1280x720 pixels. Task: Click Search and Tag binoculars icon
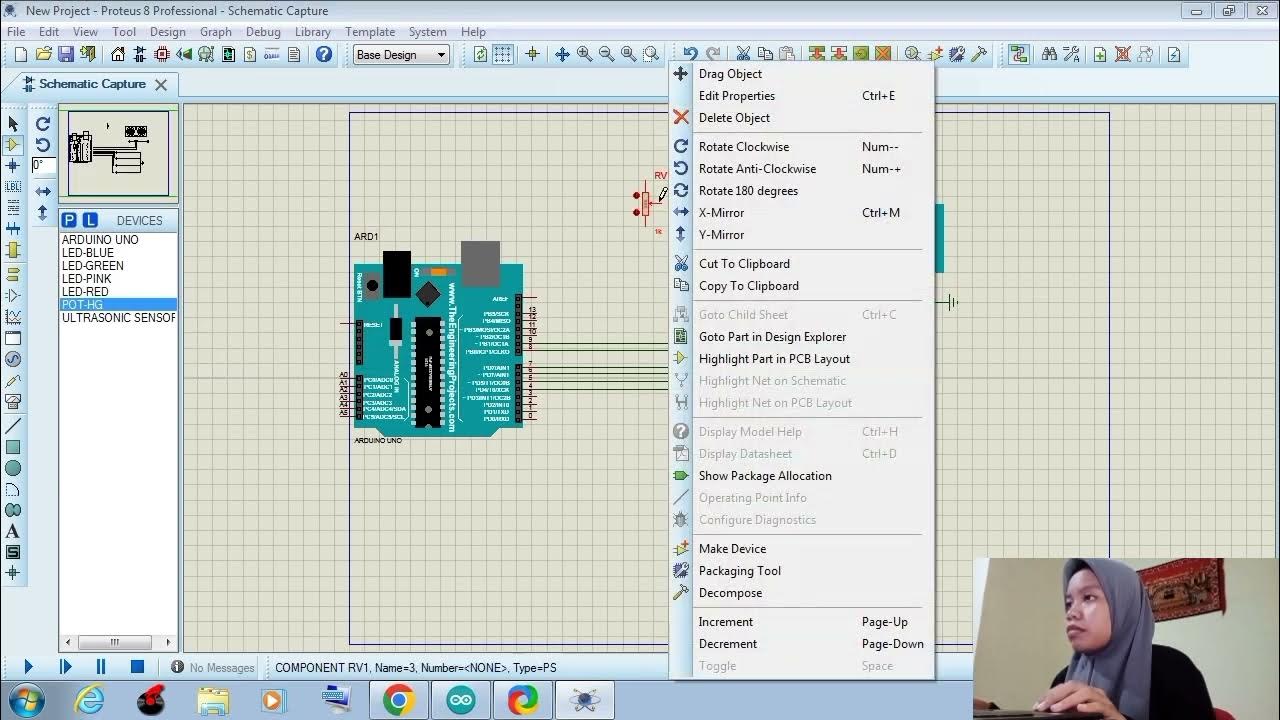click(1049, 54)
